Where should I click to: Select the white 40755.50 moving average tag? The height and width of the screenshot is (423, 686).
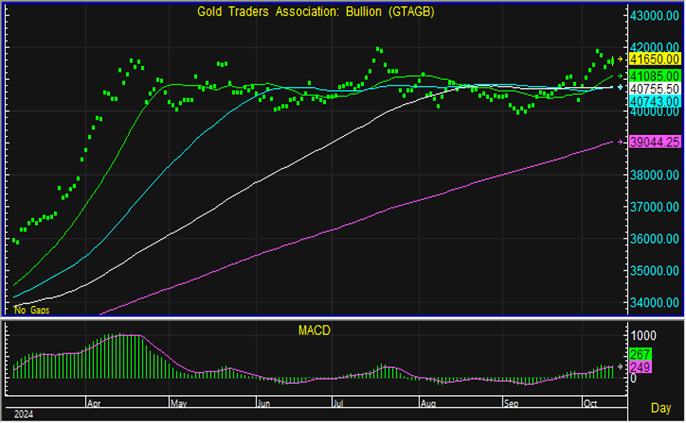point(653,88)
